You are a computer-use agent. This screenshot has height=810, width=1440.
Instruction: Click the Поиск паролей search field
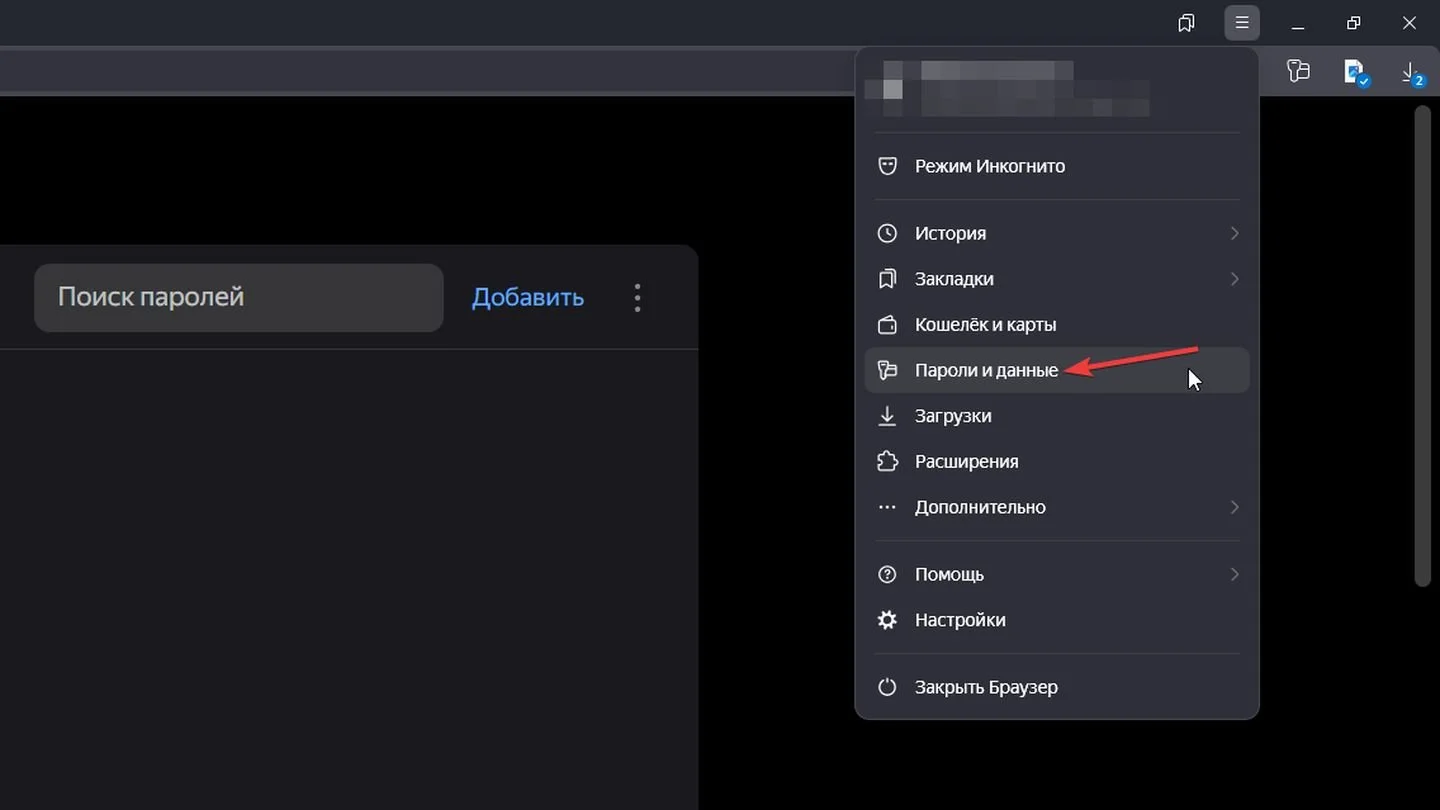pos(239,298)
